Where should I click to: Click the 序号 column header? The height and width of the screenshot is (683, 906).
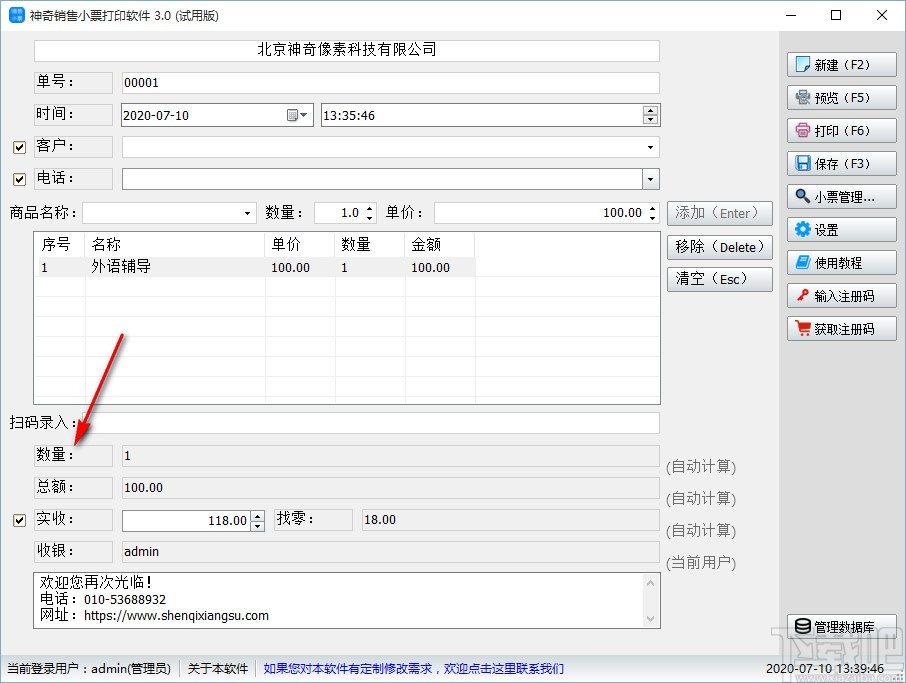60,244
